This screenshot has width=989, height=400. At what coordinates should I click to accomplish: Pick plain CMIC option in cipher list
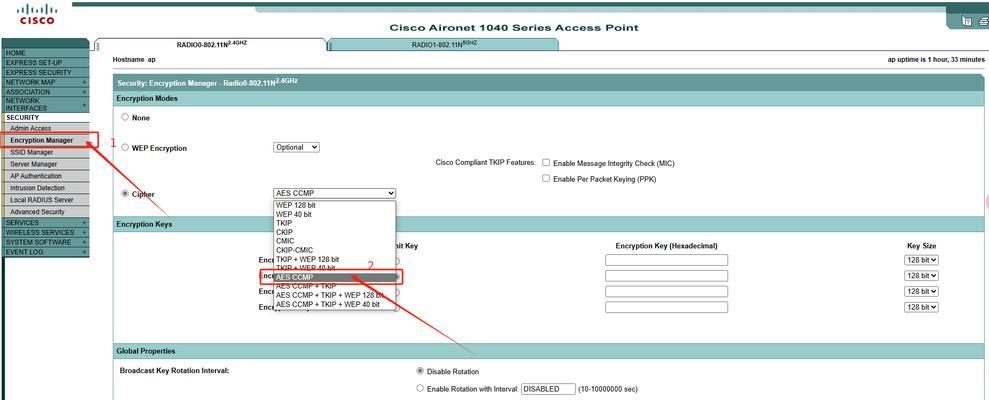tap(334, 241)
